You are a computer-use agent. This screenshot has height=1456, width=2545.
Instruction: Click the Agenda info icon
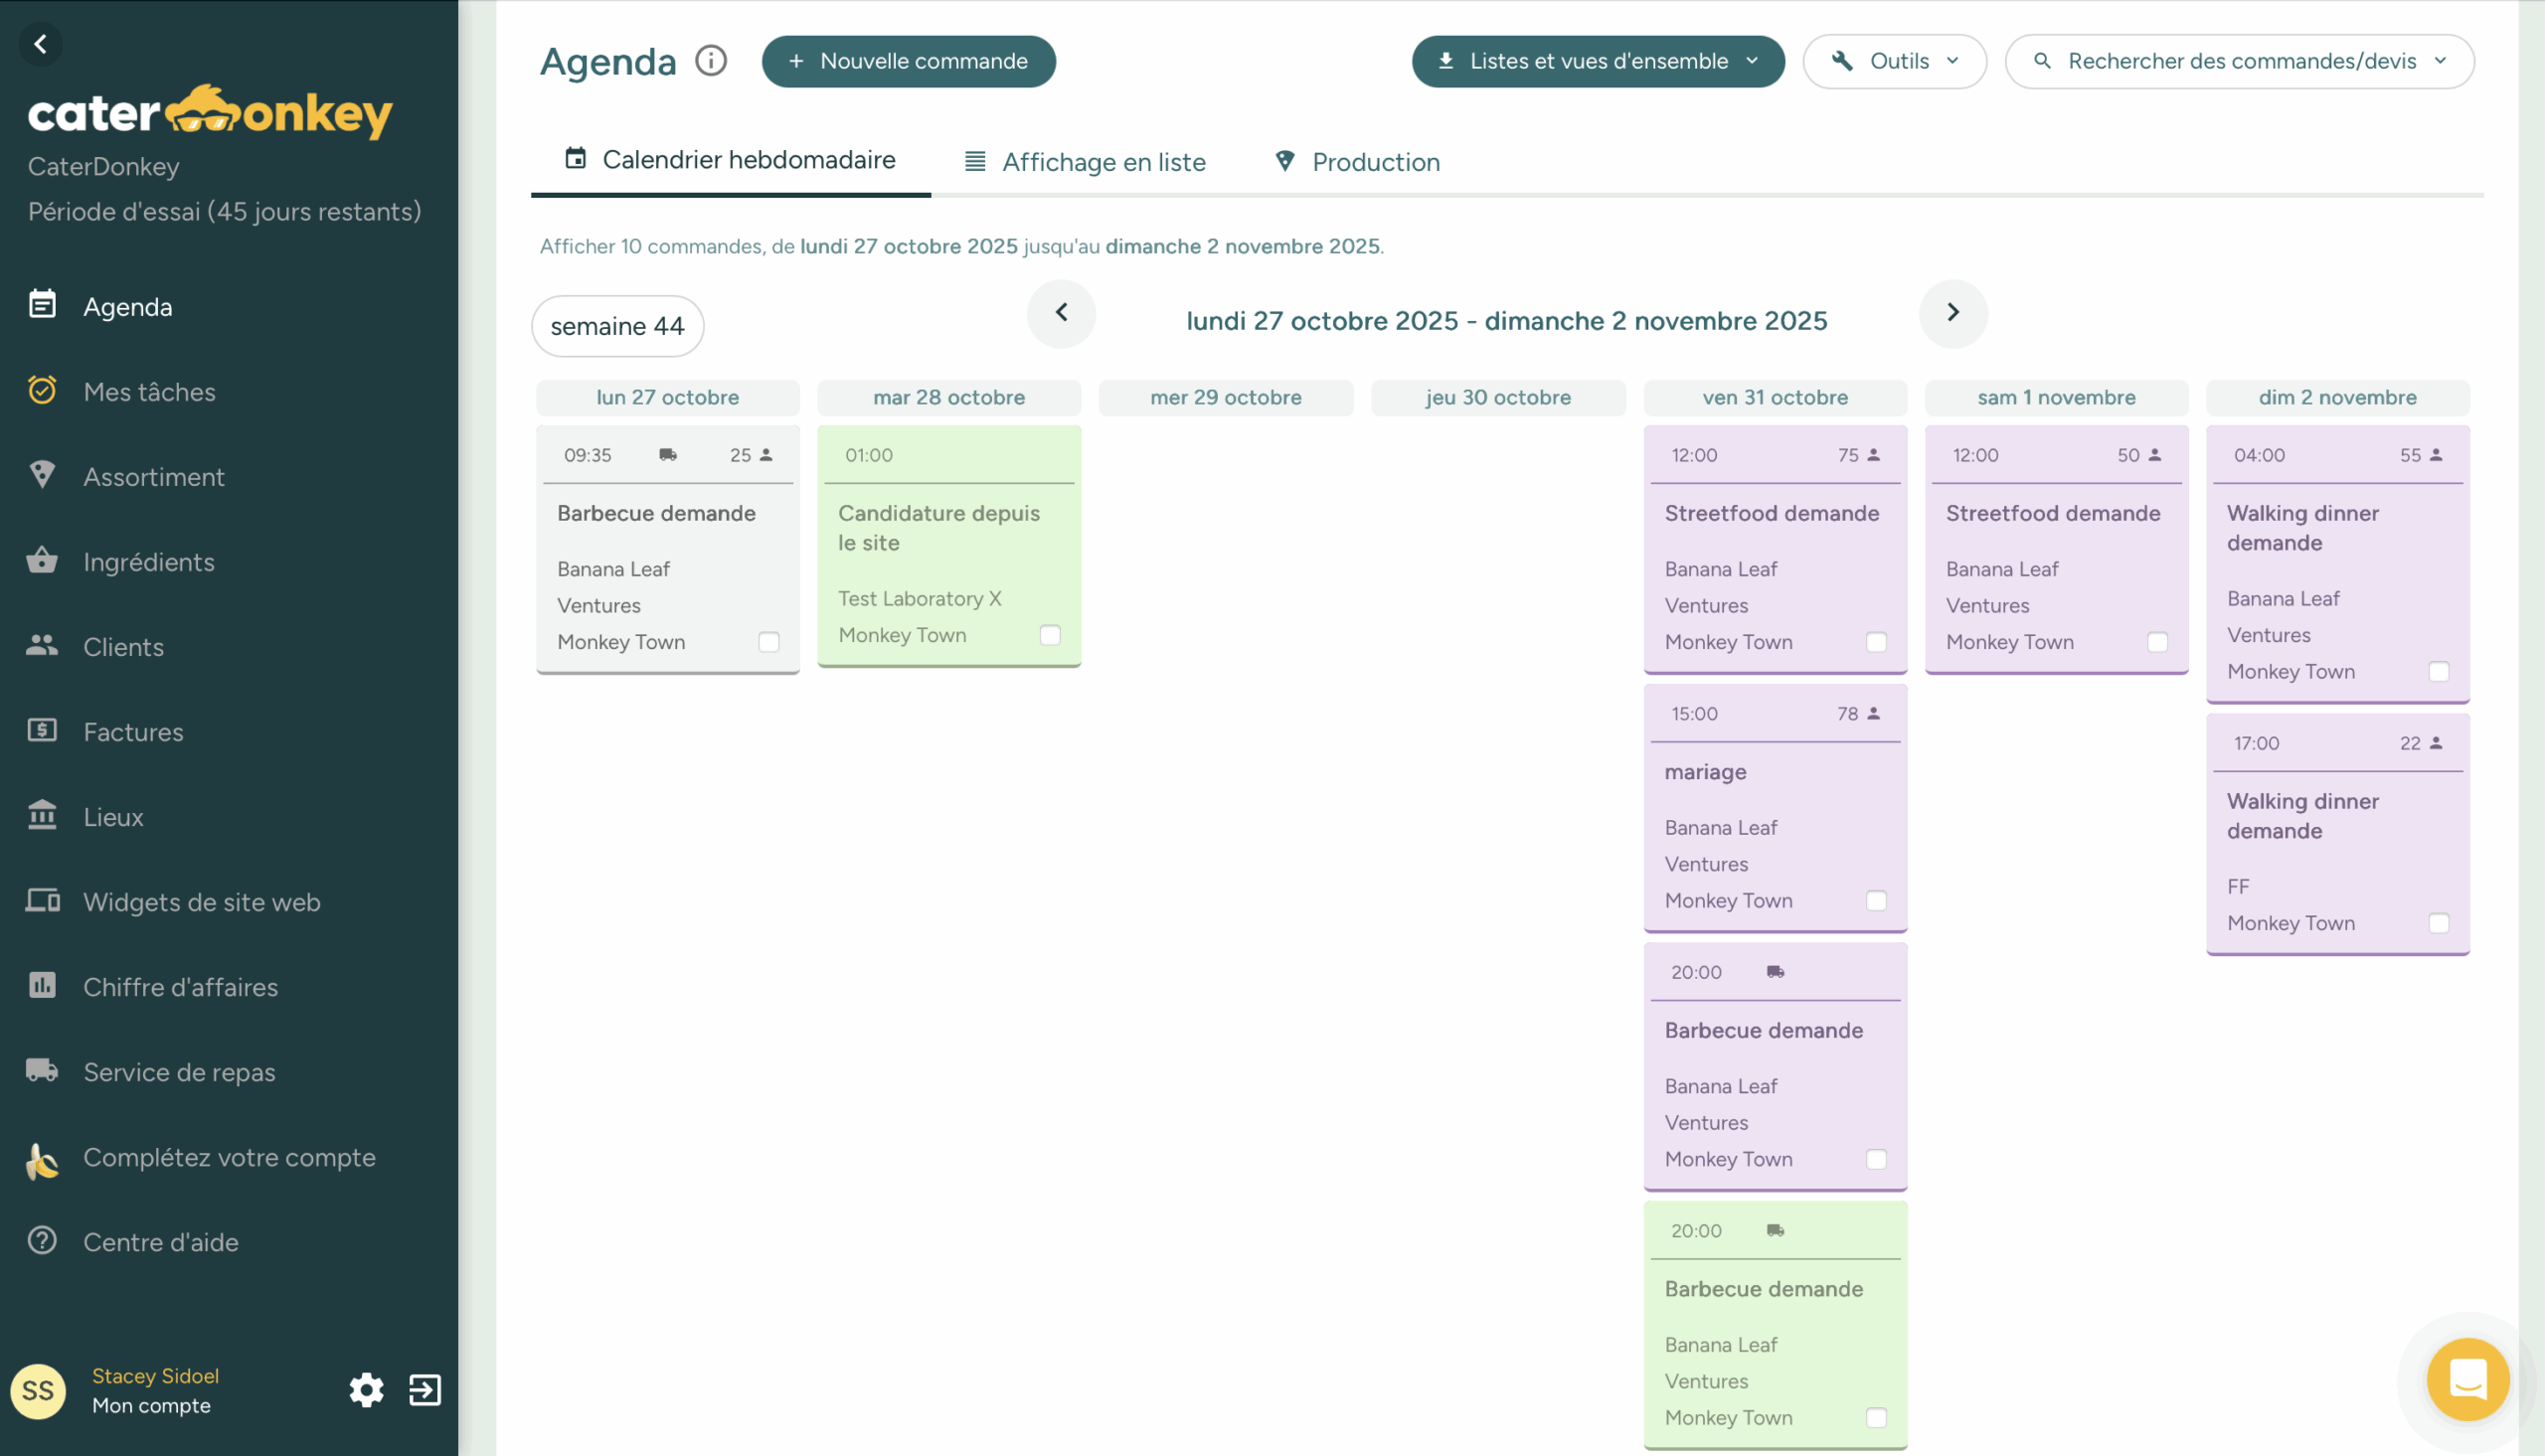click(711, 61)
